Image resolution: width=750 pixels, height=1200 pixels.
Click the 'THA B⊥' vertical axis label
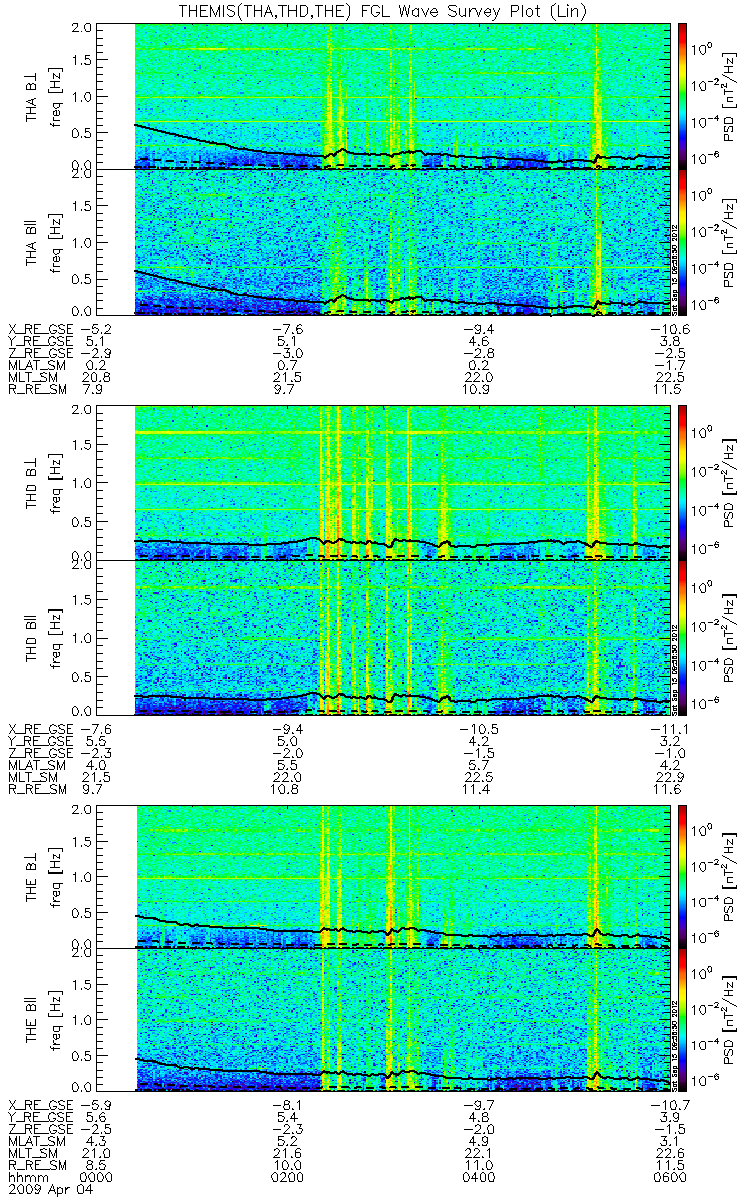pyautogui.click(x=33, y=96)
